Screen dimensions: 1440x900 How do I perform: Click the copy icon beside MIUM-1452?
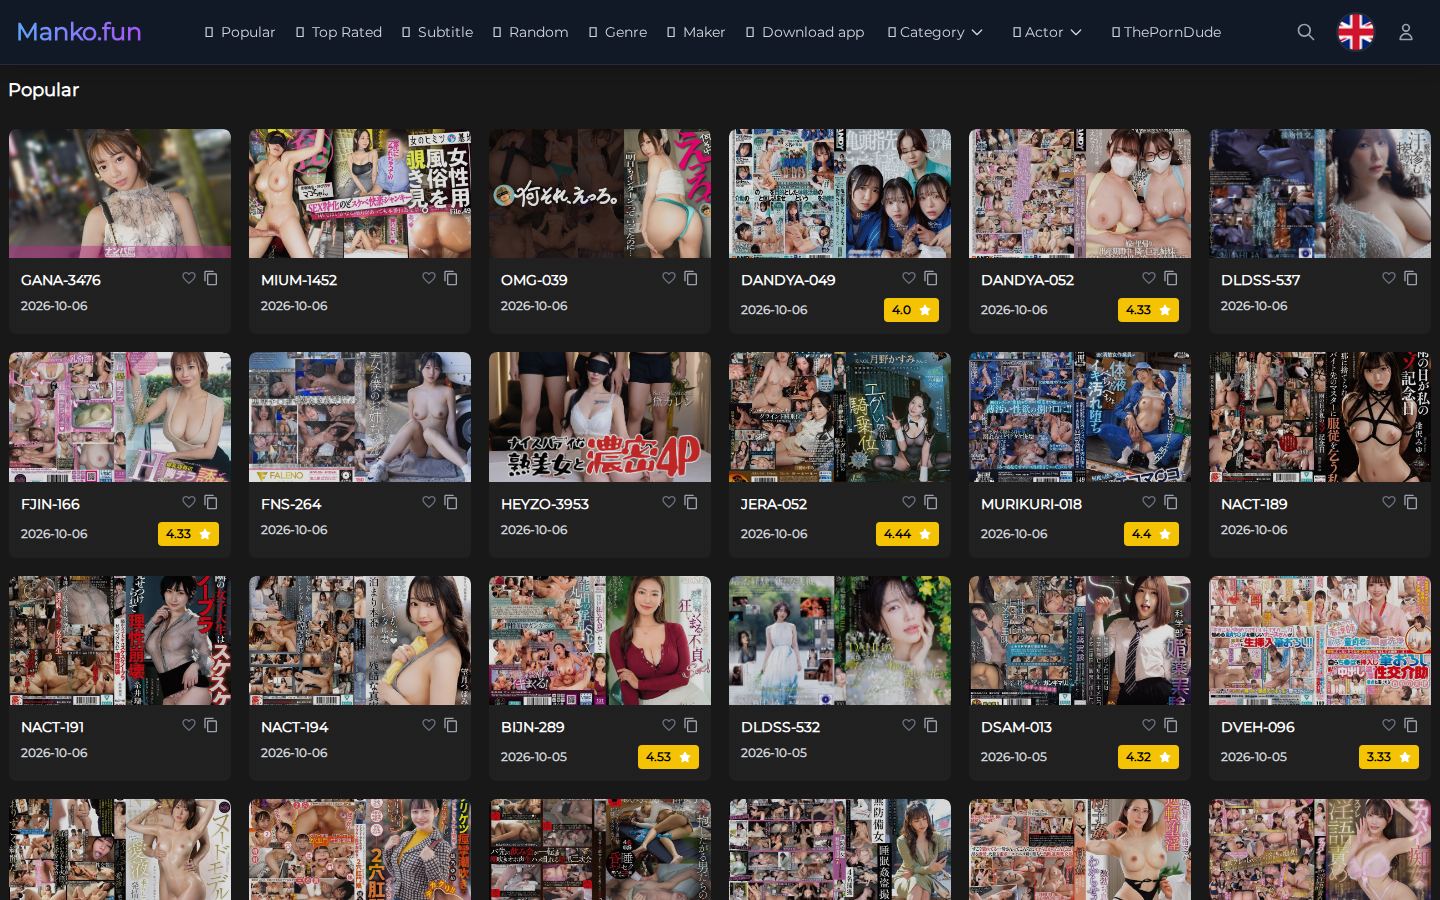coord(451,278)
